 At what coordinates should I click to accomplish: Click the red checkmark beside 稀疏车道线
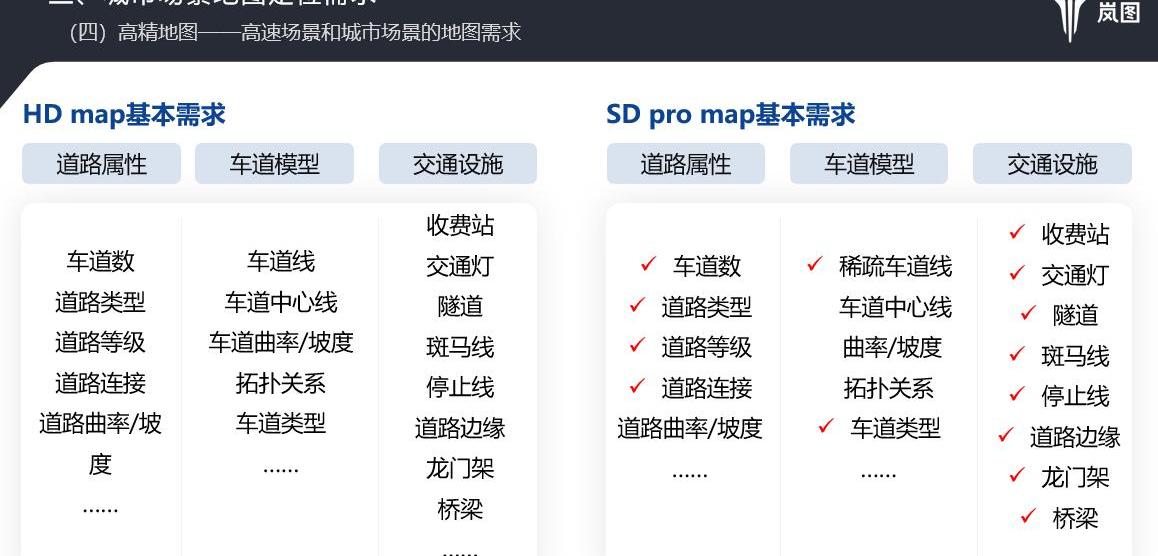click(815, 265)
